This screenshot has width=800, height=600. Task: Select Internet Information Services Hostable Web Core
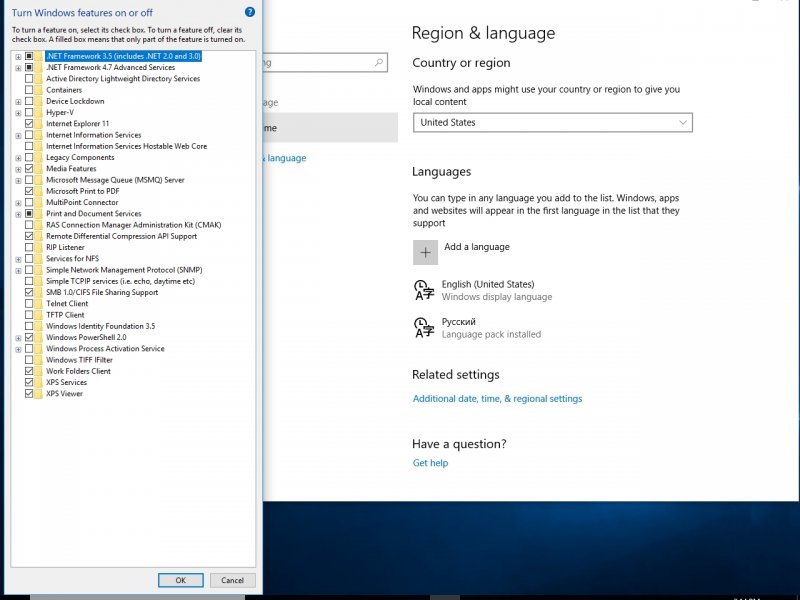(x=127, y=146)
